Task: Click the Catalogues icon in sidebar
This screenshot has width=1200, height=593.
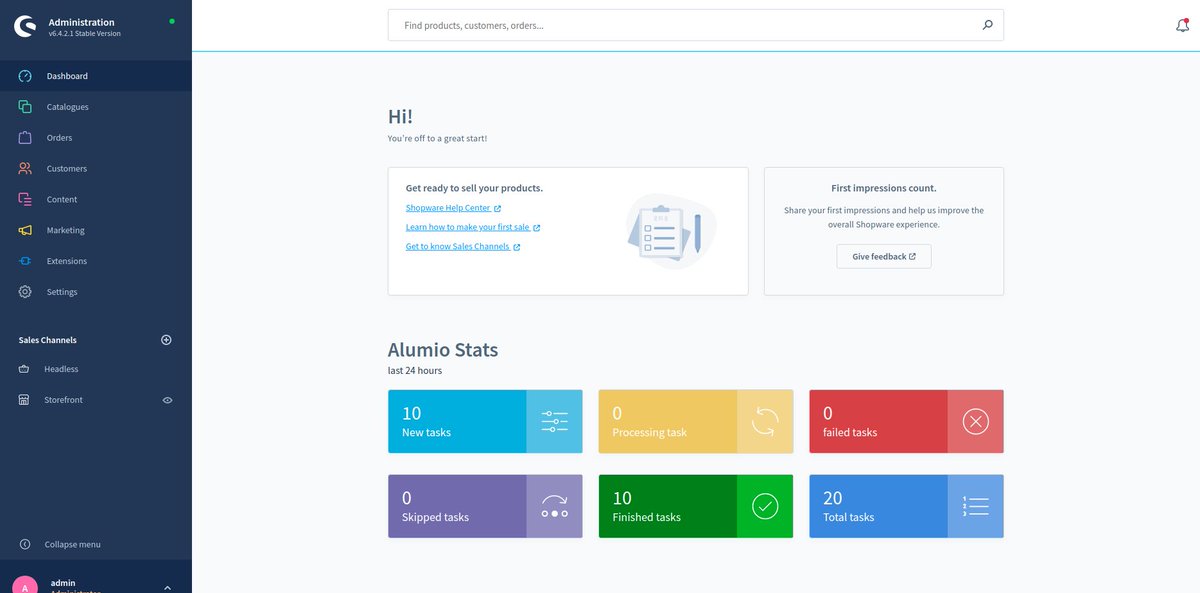Action: [x=25, y=107]
